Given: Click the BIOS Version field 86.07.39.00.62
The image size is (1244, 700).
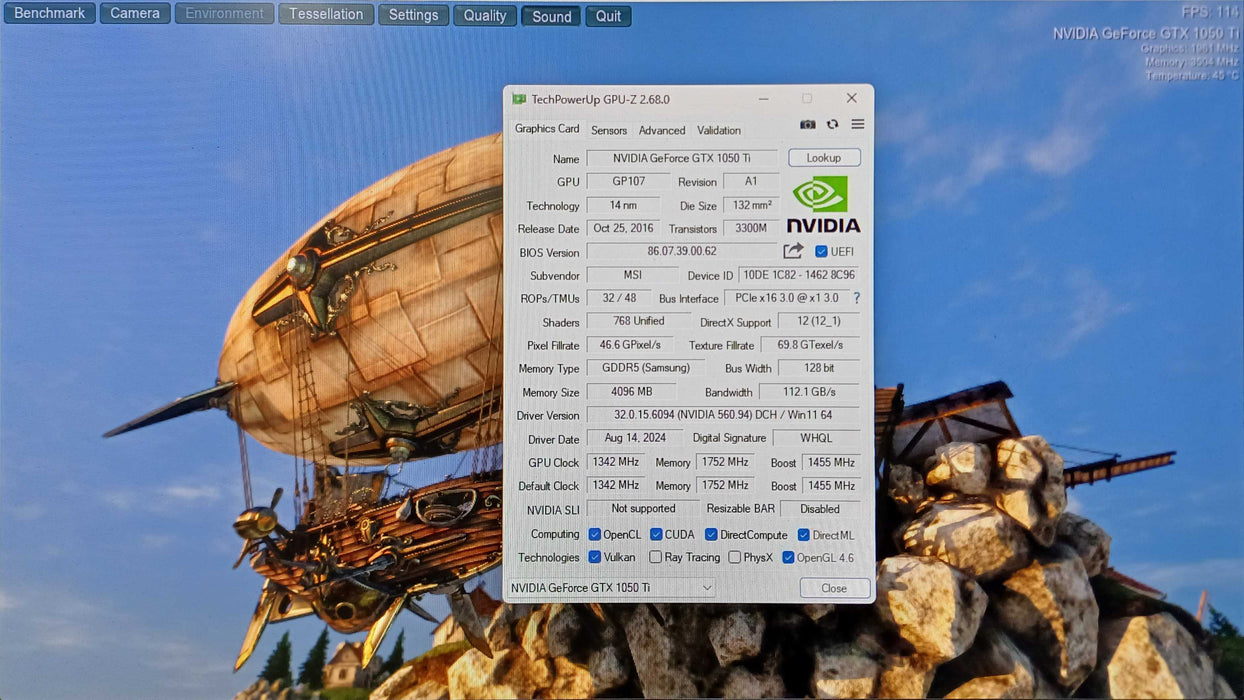Looking at the screenshot, I should tap(682, 251).
